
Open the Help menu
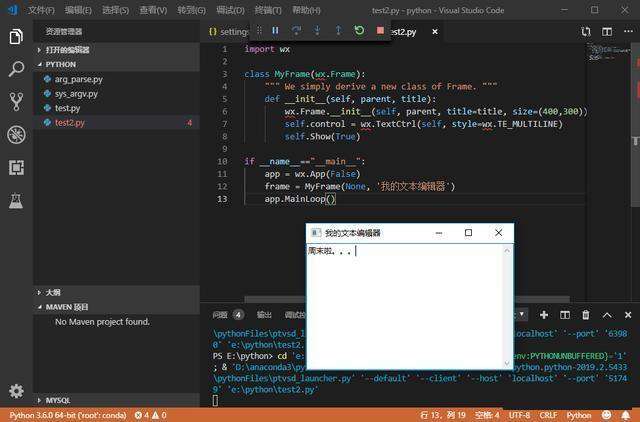click(306, 10)
